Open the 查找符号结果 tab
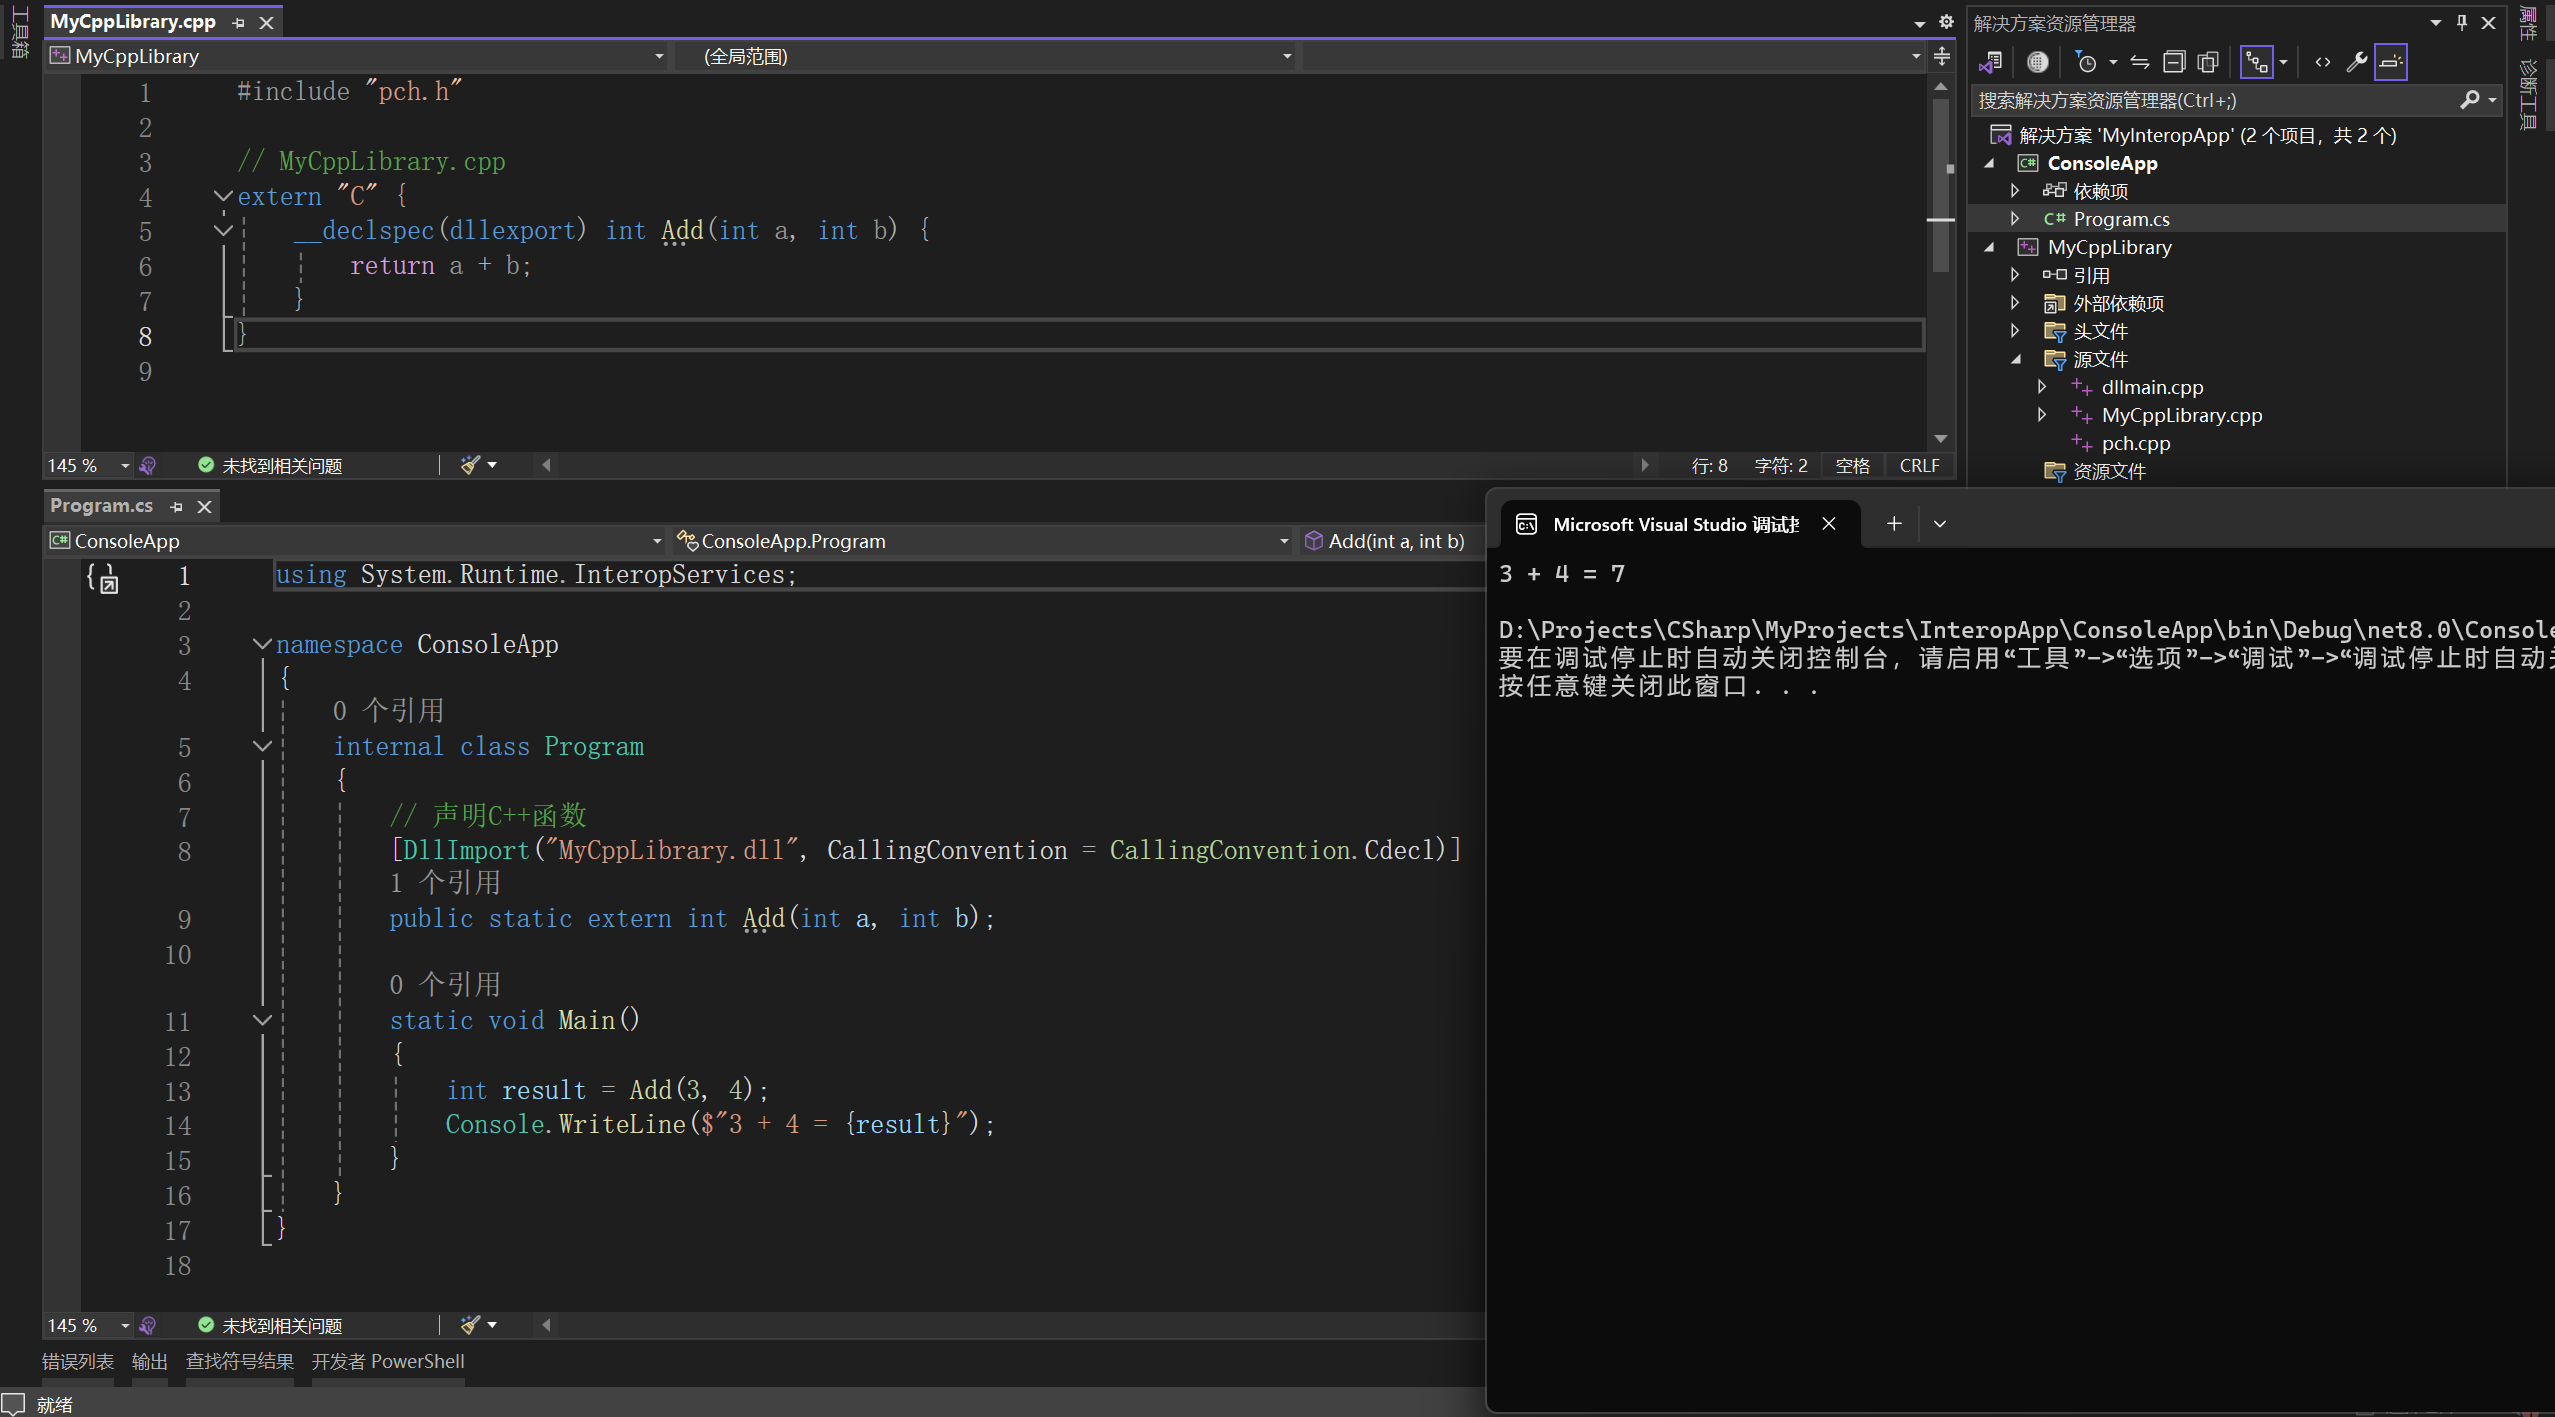This screenshot has height=1417, width=2555. tap(240, 1362)
